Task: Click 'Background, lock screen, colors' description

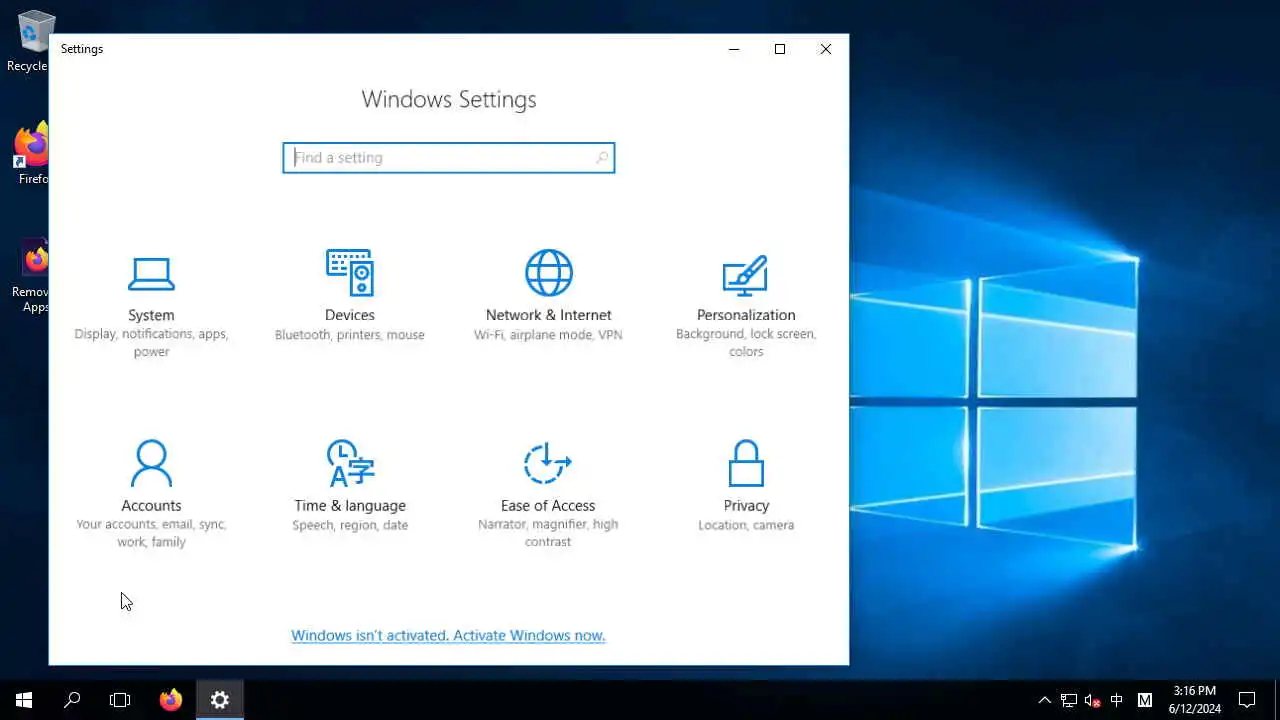Action: coord(746,343)
